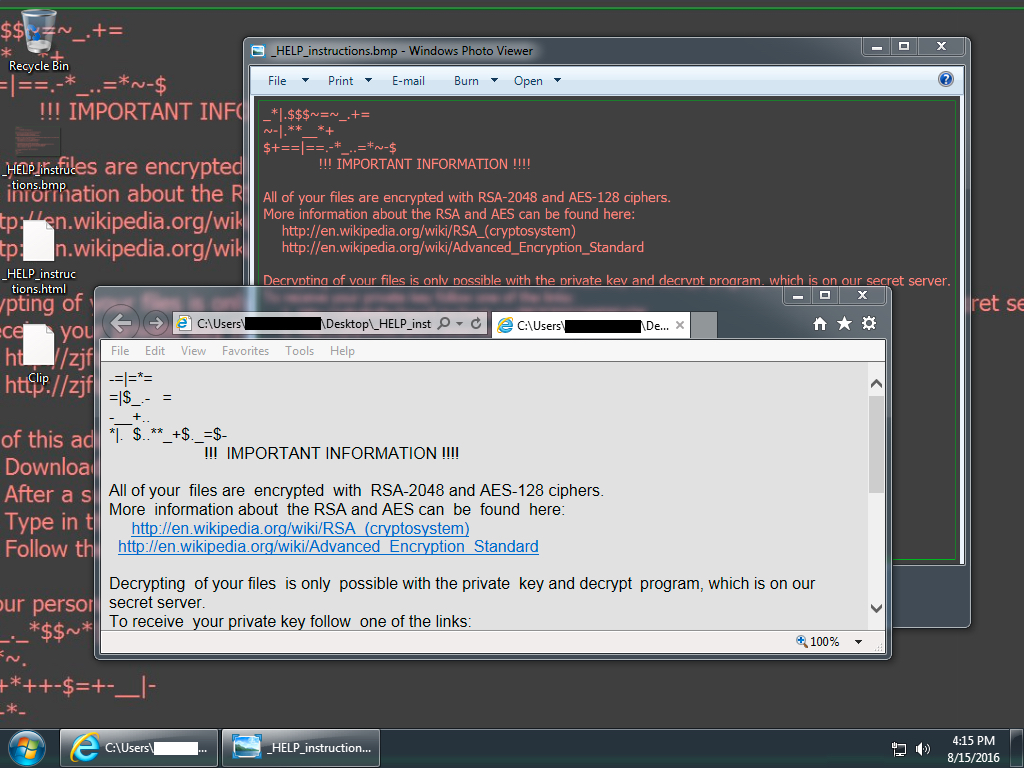Open the Home page icon in Internet Explorer
Screen dimensions: 1024x768
coord(820,323)
